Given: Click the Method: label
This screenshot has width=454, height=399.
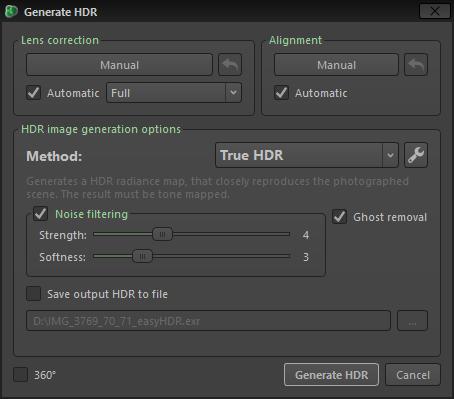Looking at the screenshot, I should coord(54,156).
